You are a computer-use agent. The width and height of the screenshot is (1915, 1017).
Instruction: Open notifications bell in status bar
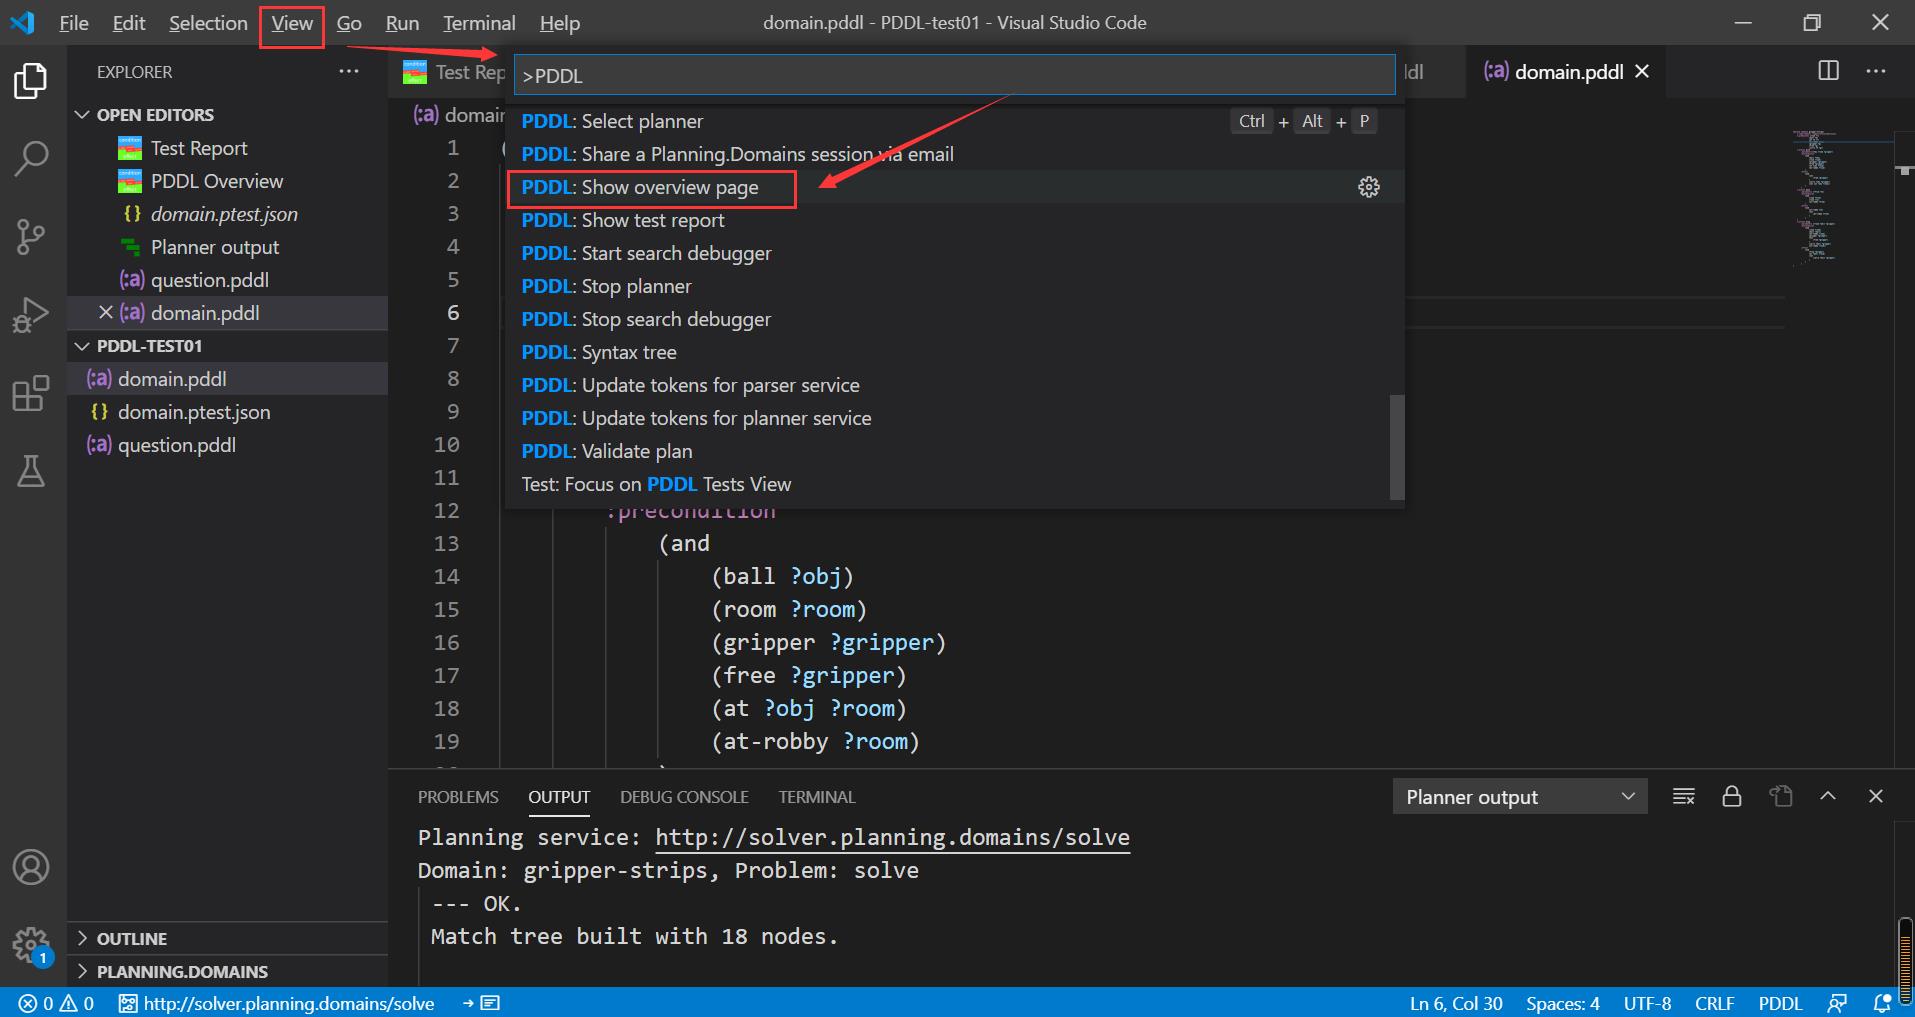point(1882,1003)
